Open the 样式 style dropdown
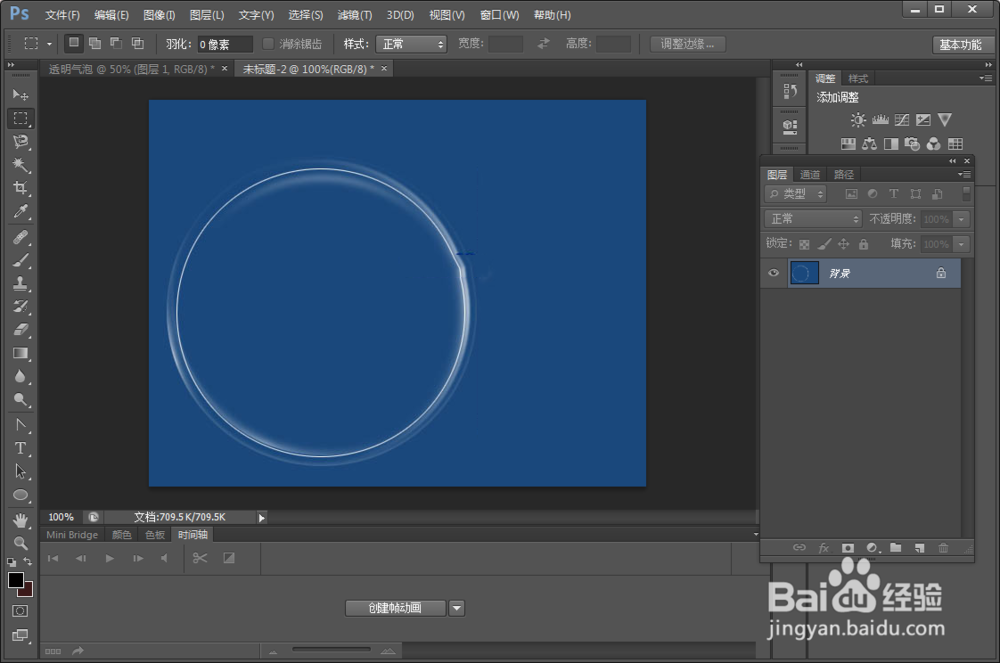This screenshot has height=663, width=1000. pos(411,44)
